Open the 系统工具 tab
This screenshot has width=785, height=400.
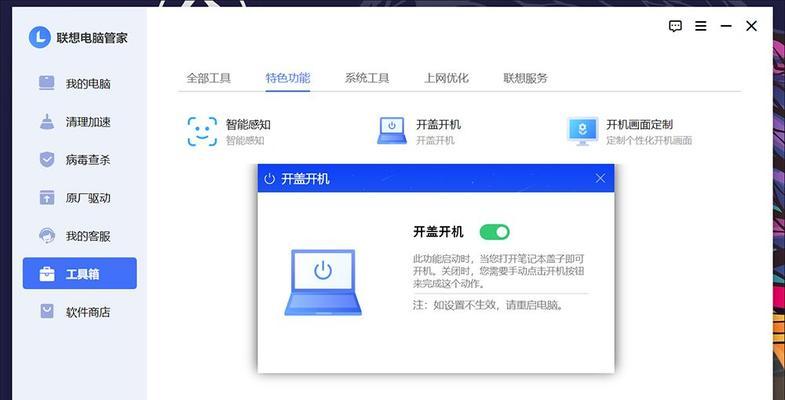click(367, 78)
